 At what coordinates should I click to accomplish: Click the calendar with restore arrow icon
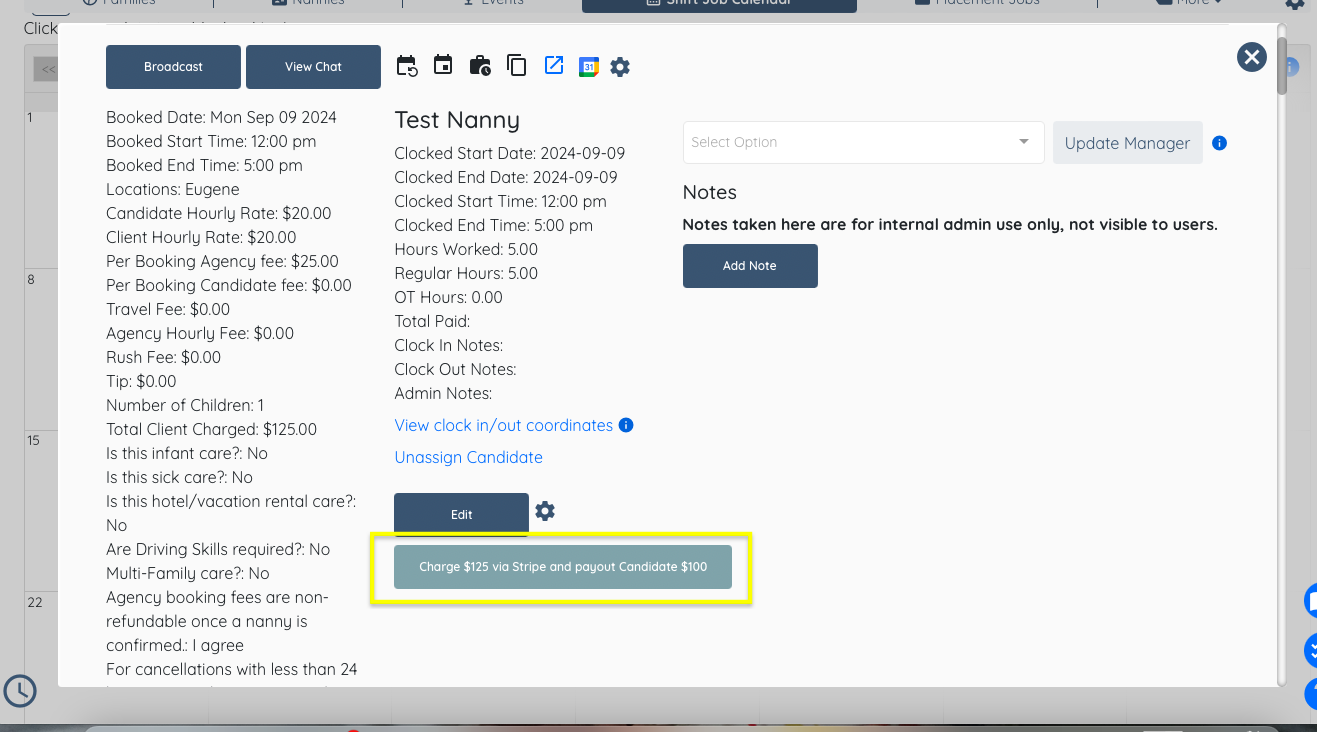(407, 67)
